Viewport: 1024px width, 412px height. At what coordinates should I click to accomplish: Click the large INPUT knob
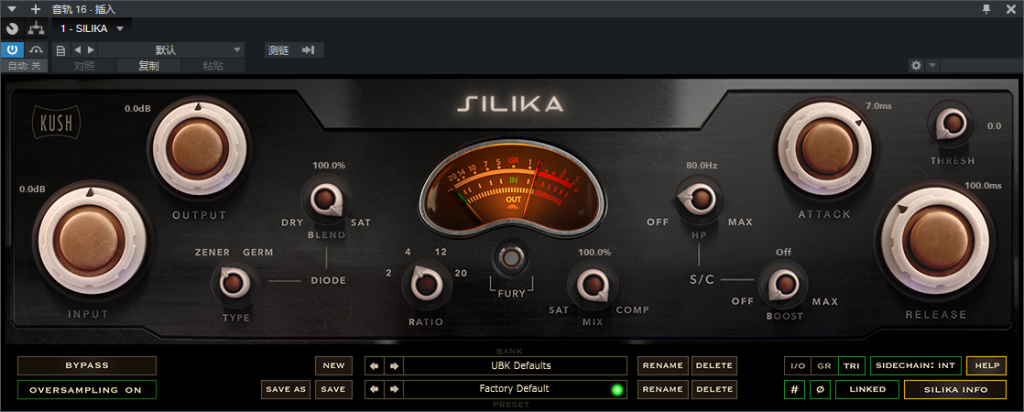coord(89,240)
